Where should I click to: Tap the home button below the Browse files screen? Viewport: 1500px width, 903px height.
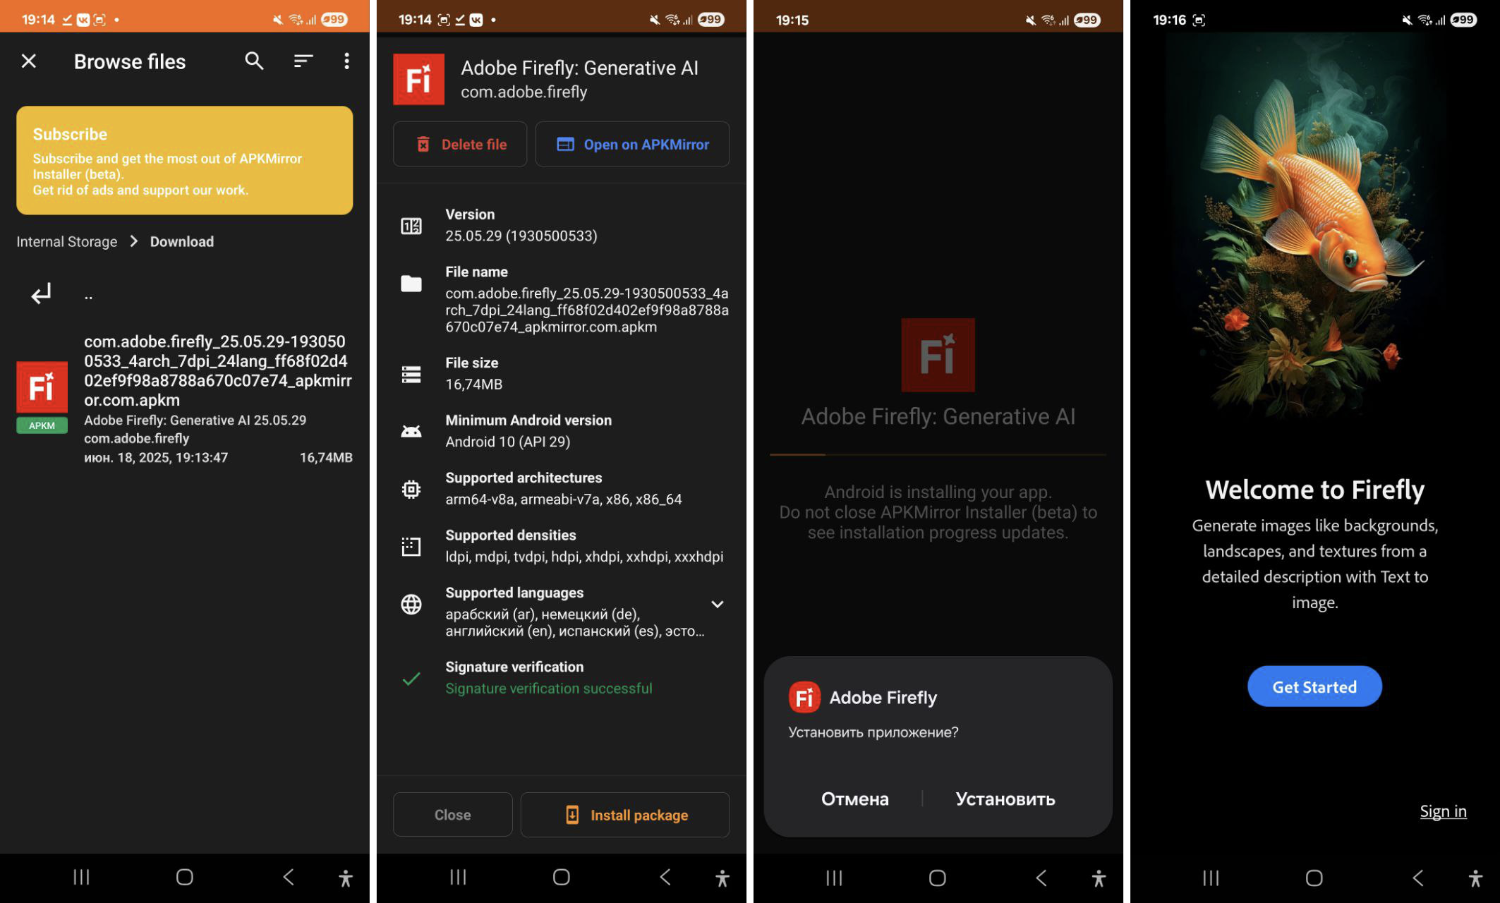coord(184,877)
